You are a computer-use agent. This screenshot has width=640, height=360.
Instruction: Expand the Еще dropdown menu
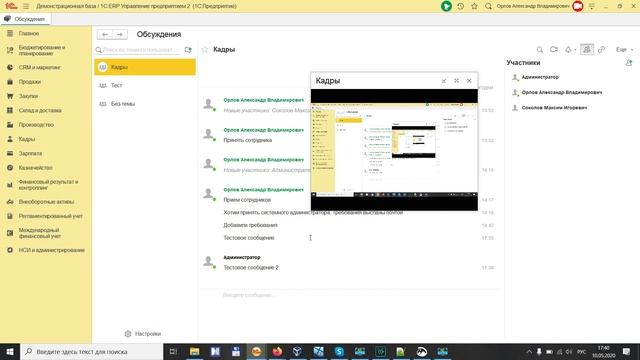point(624,49)
